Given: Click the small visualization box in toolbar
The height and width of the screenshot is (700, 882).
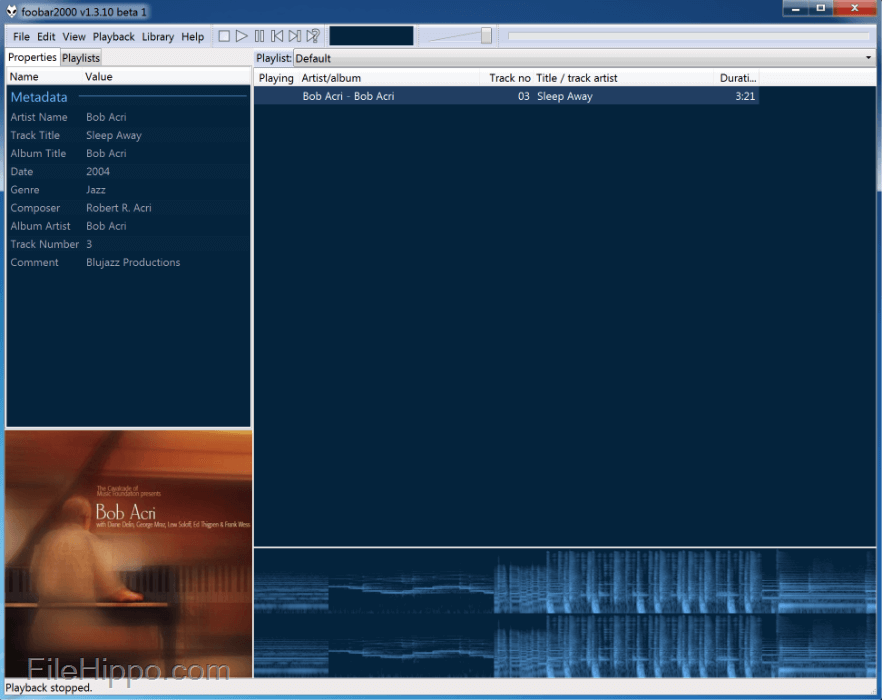Looking at the screenshot, I should point(371,36).
